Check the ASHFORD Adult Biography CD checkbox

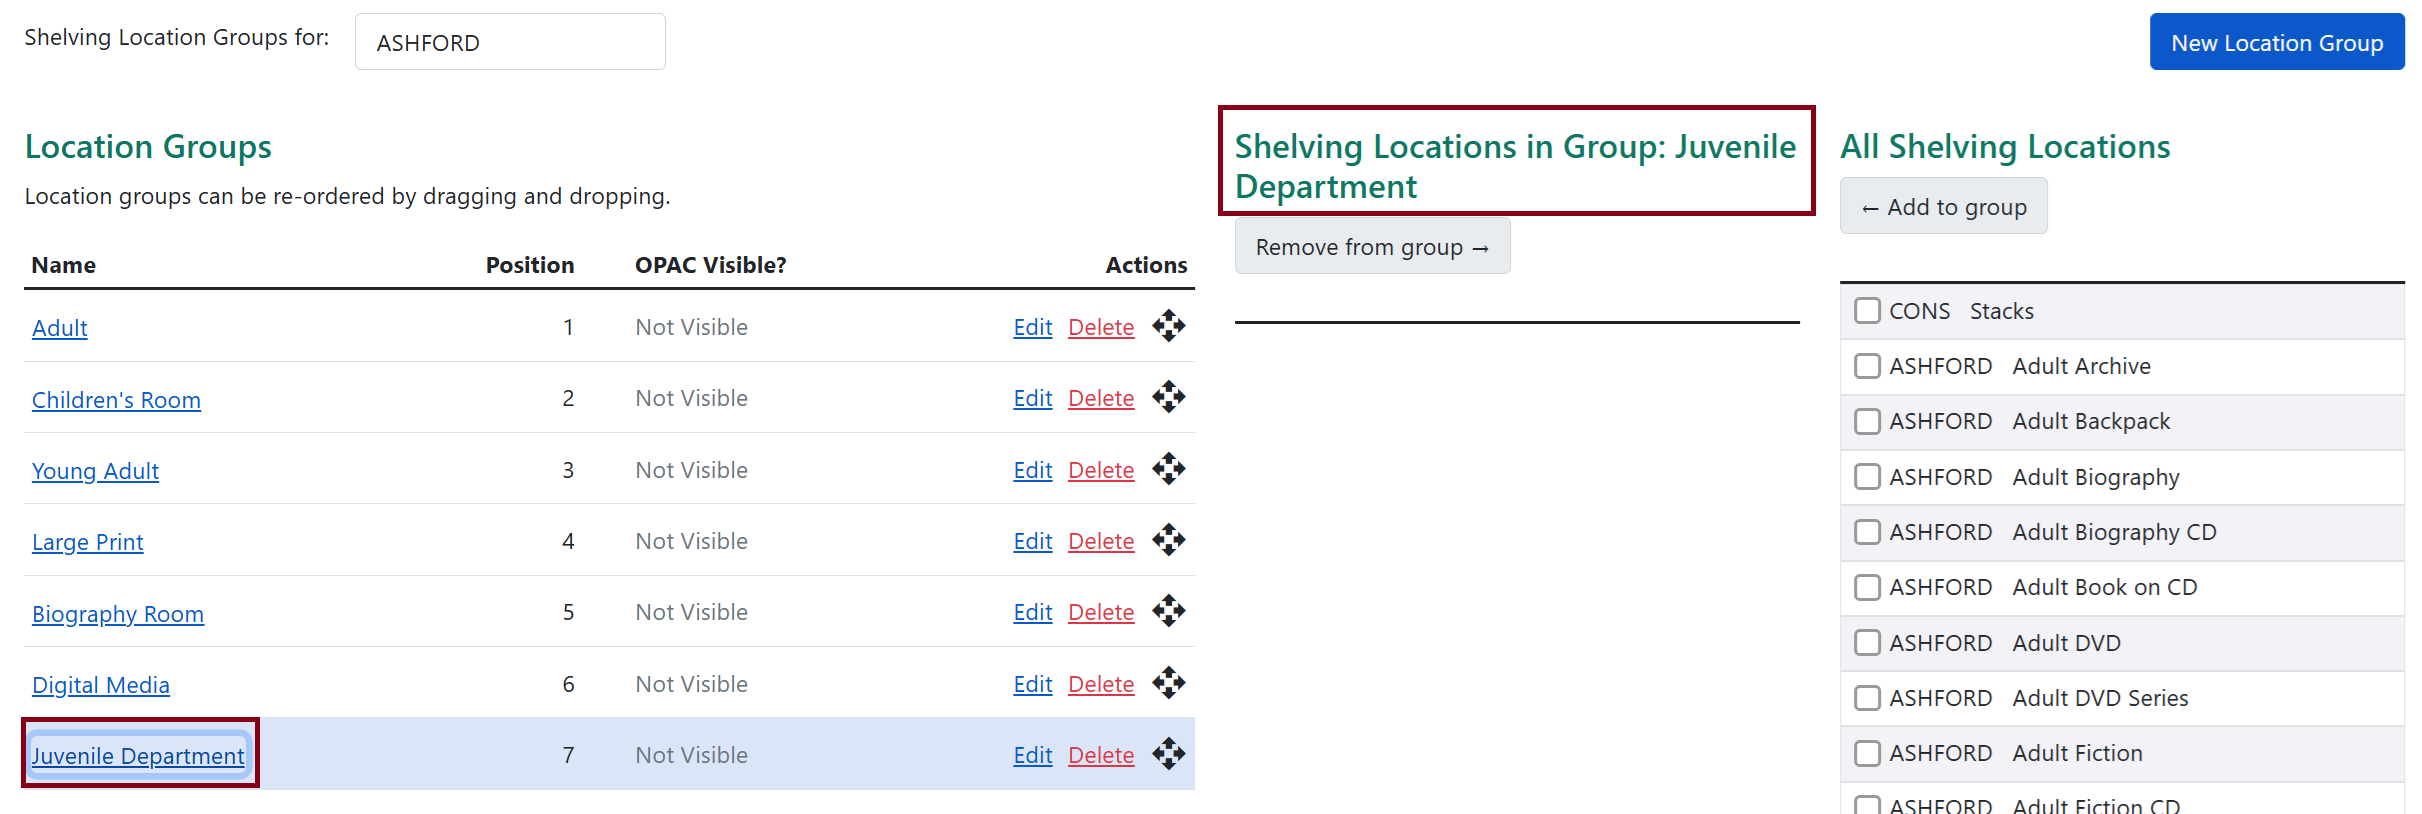pyautogui.click(x=1867, y=532)
